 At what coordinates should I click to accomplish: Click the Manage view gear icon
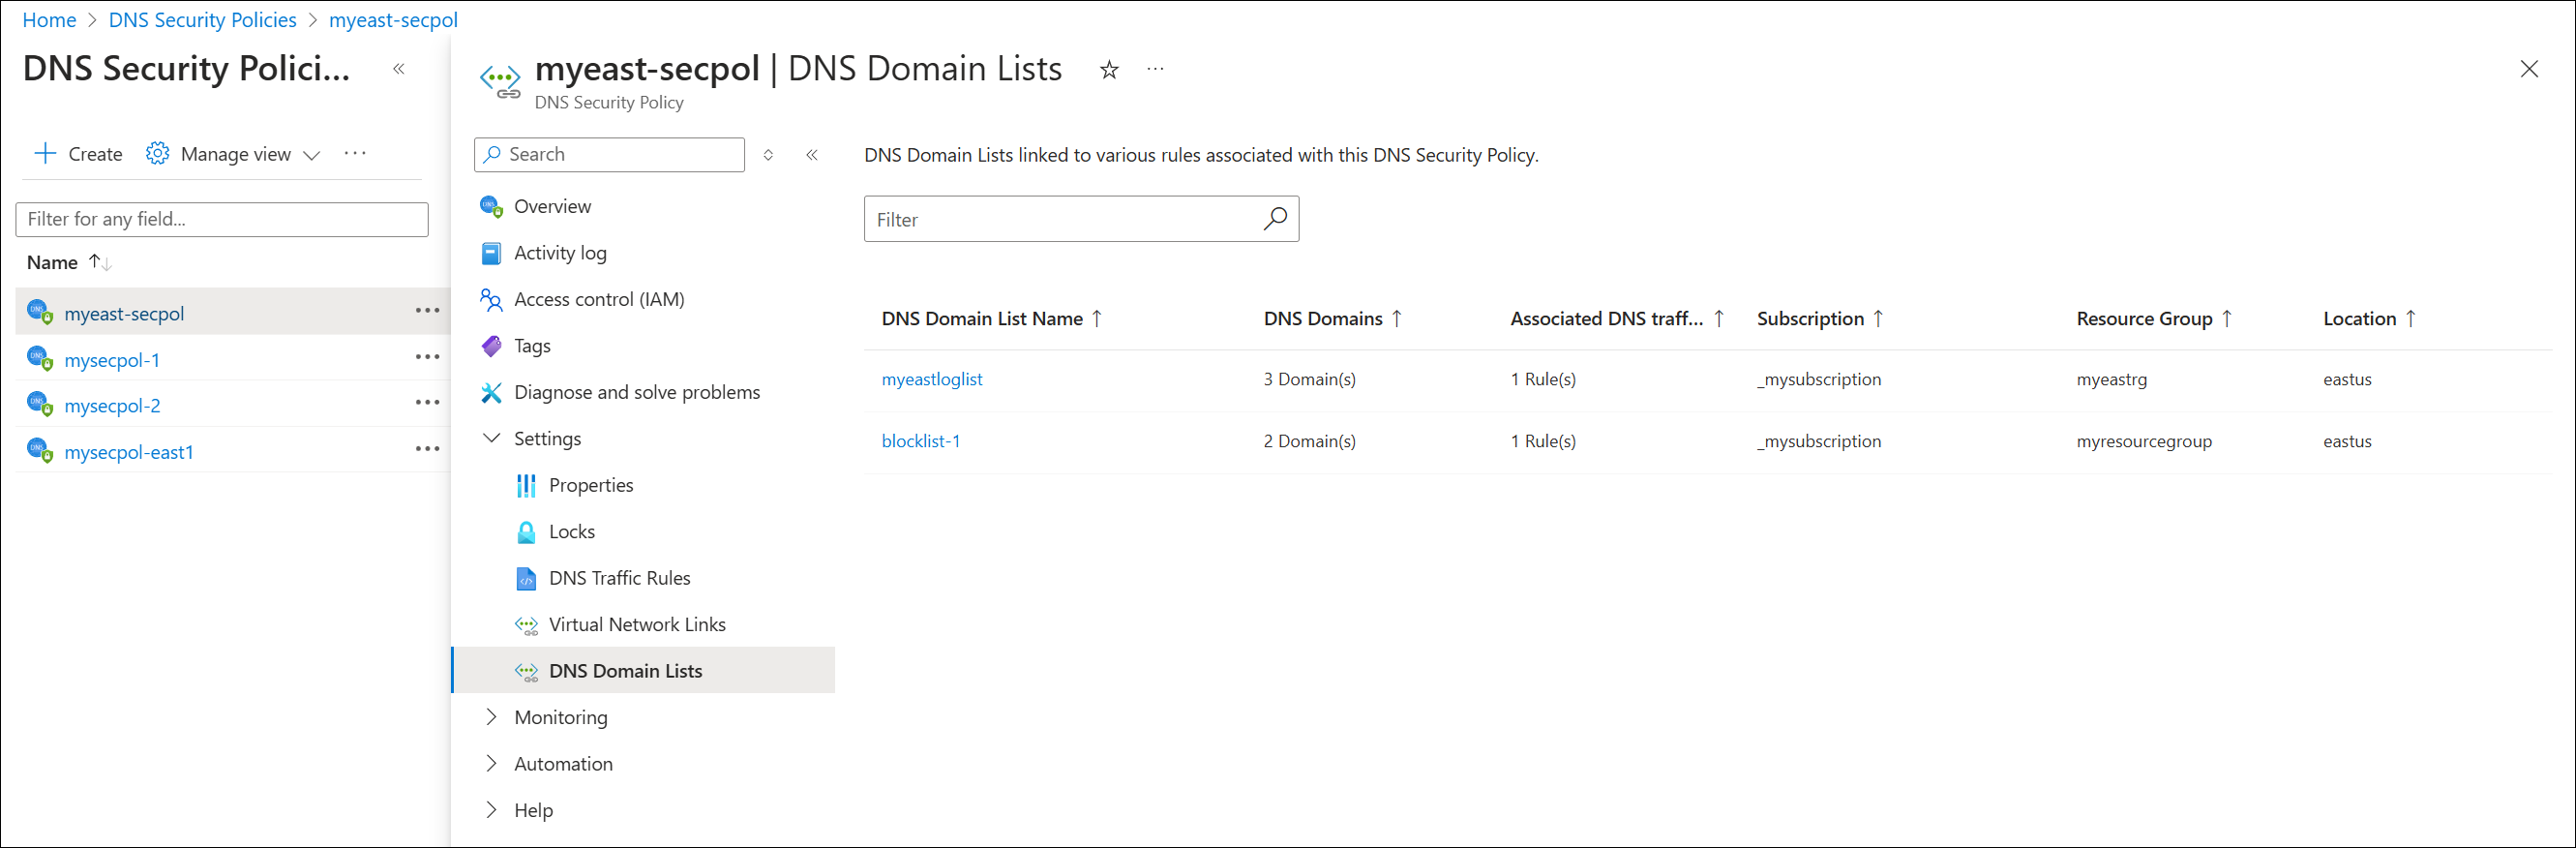[x=157, y=154]
